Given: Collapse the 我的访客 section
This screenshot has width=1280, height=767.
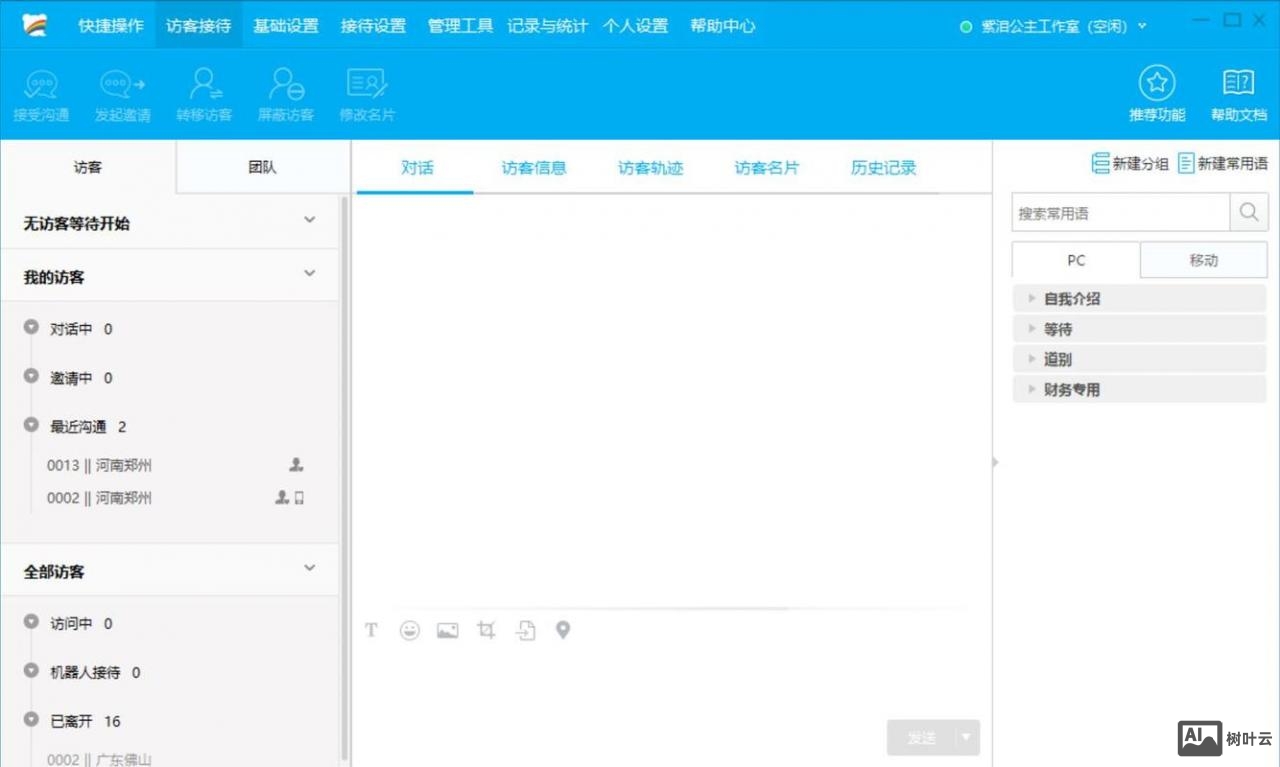Looking at the screenshot, I should point(309,275).
